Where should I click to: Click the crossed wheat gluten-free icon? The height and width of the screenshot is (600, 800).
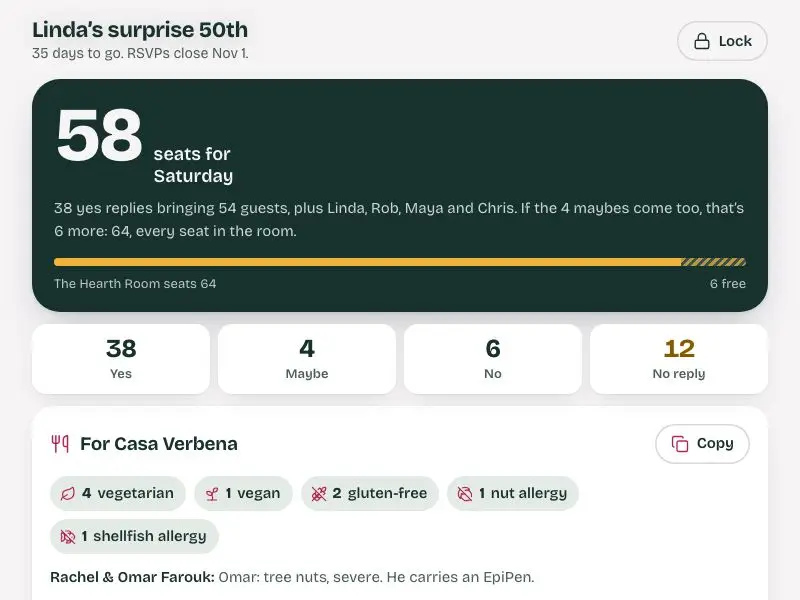pyautogui.click(x=319, y=494)
